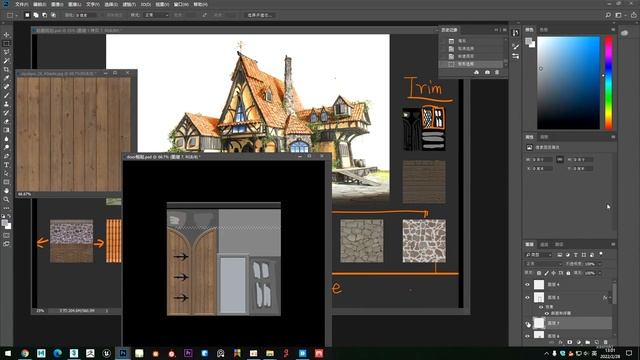Click History panel create snapshot camera icon
This screenshot has width=640, height=360.
tap(487, 72)
